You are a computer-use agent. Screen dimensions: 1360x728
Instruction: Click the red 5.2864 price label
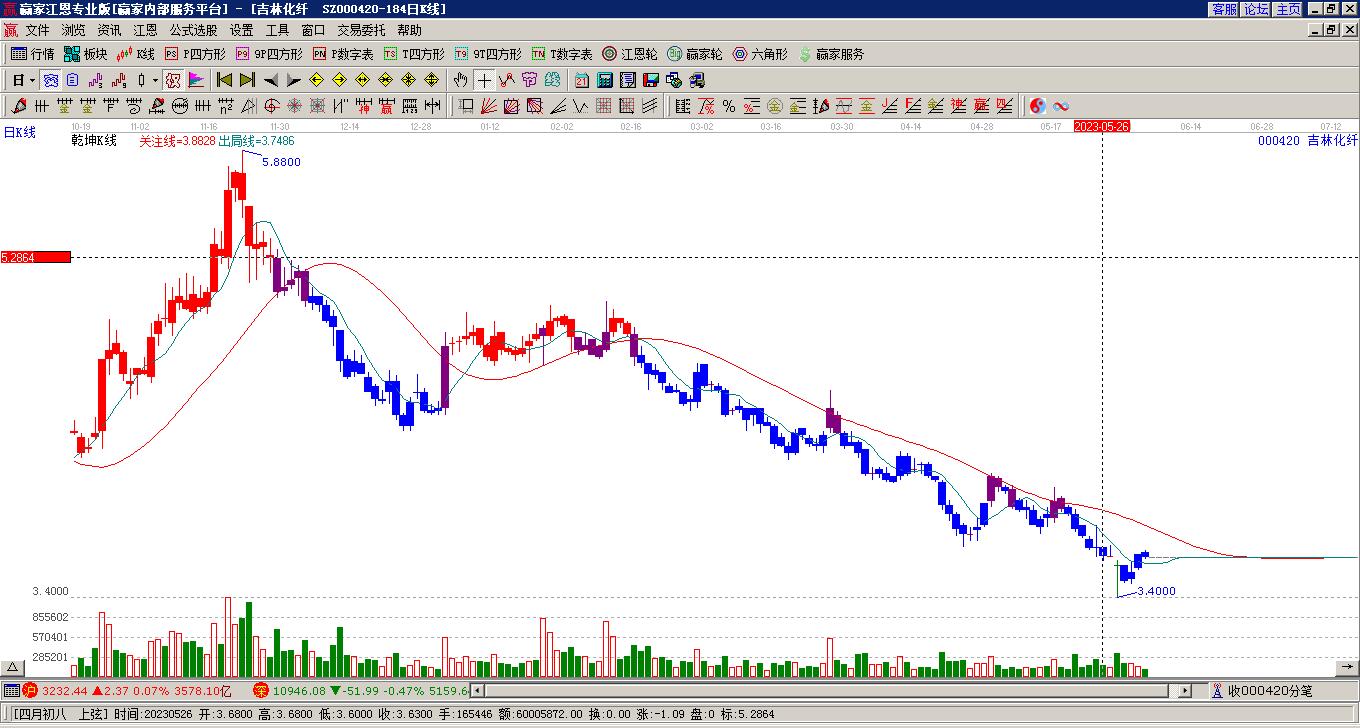pos(36,257)
